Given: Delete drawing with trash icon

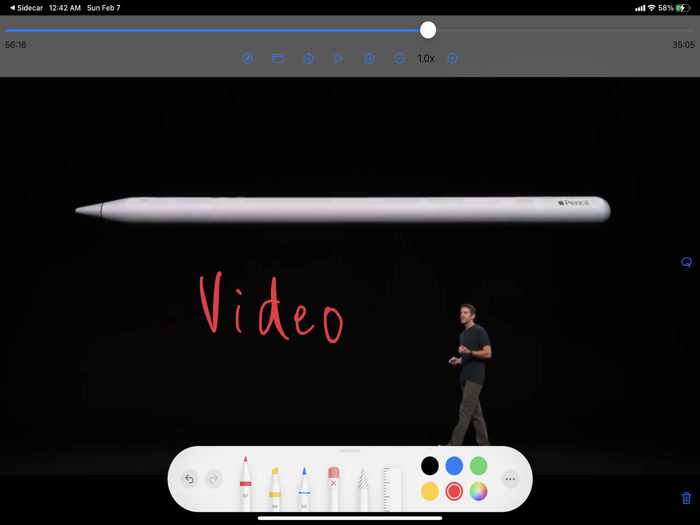Looking at the screenshot, I should click(x=686, y=498).
